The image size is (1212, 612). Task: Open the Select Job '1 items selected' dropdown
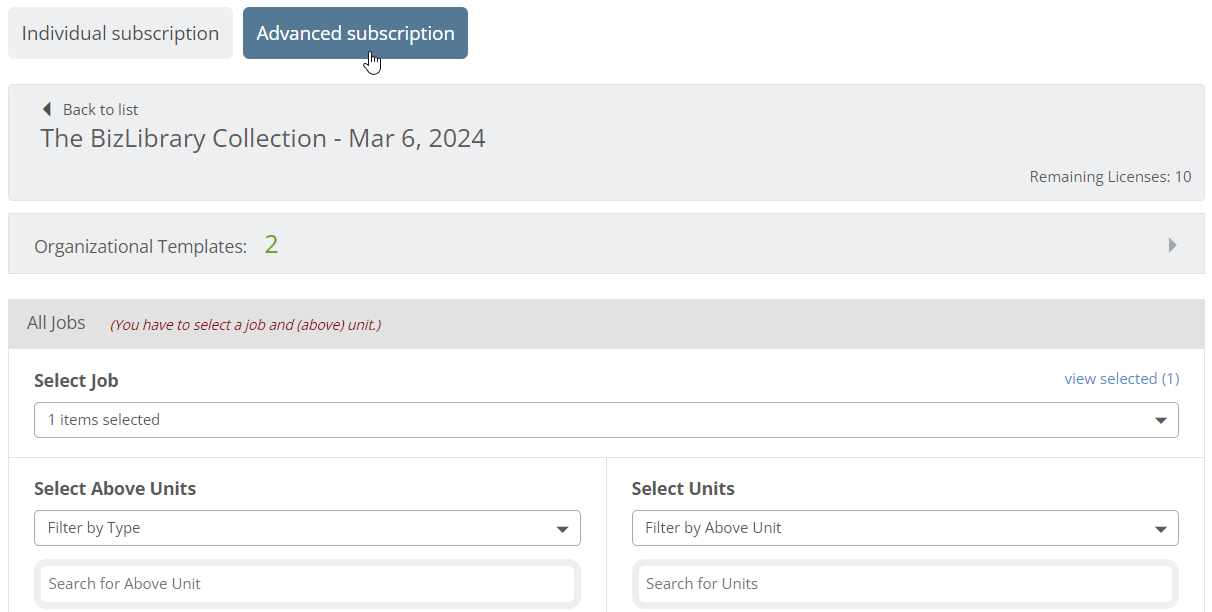click(x=606, y=420)
